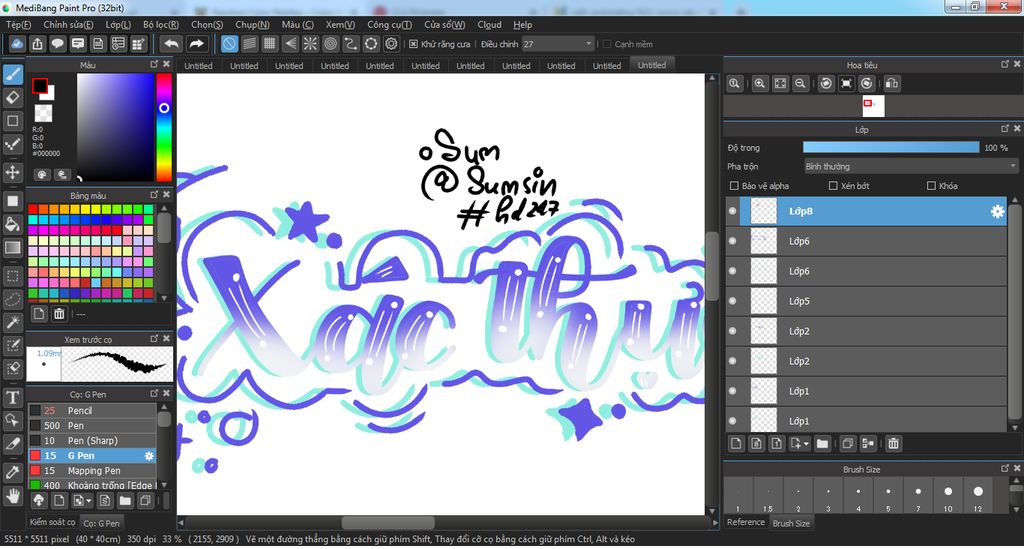
Task: Undock the Lớp layers panel
Action: pos(1005,129)
